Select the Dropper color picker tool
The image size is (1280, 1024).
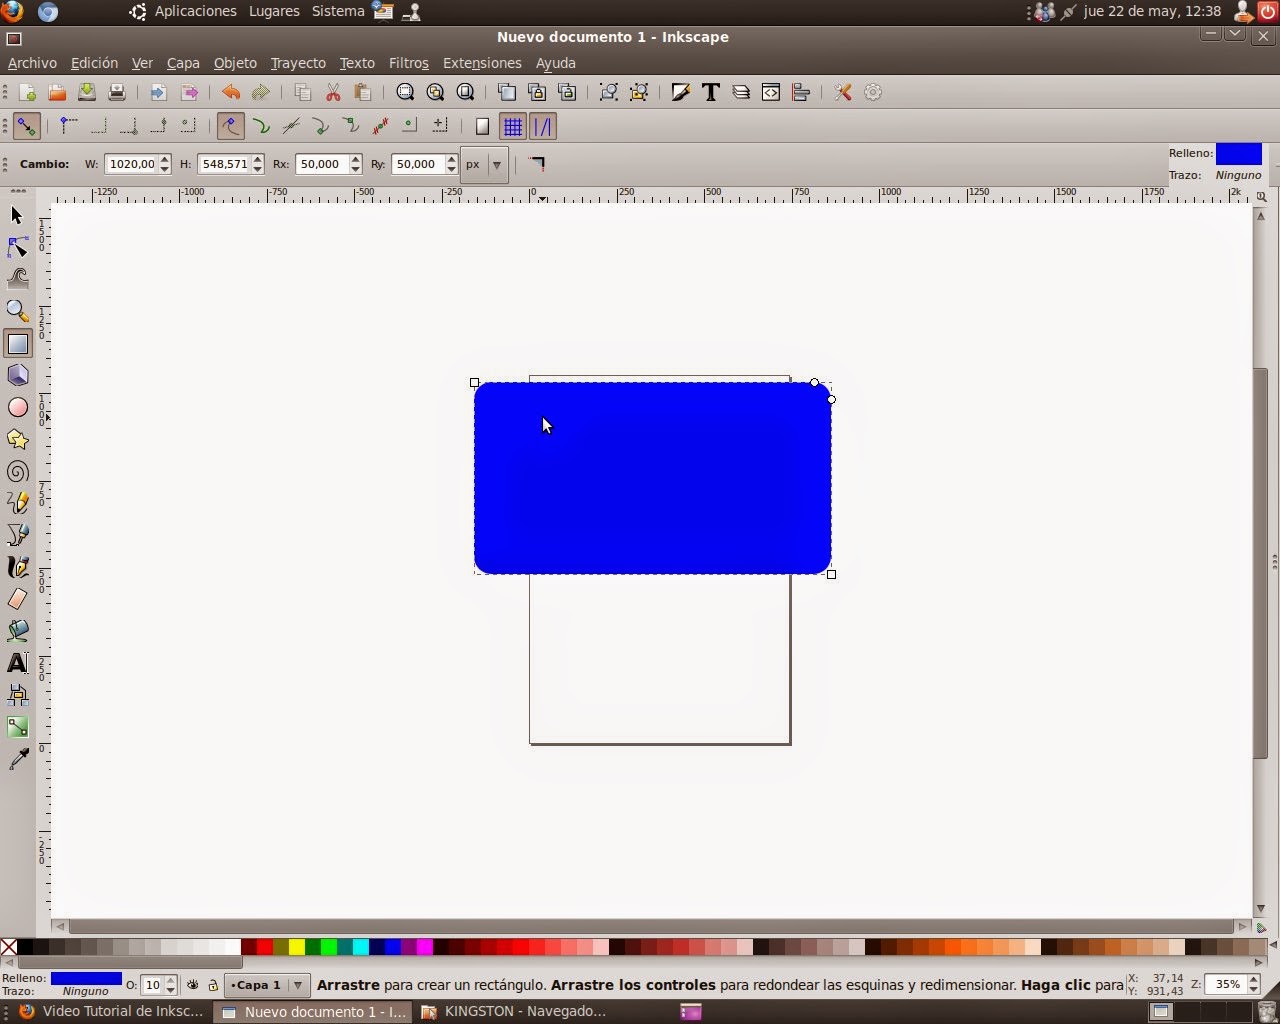point(17,761)
